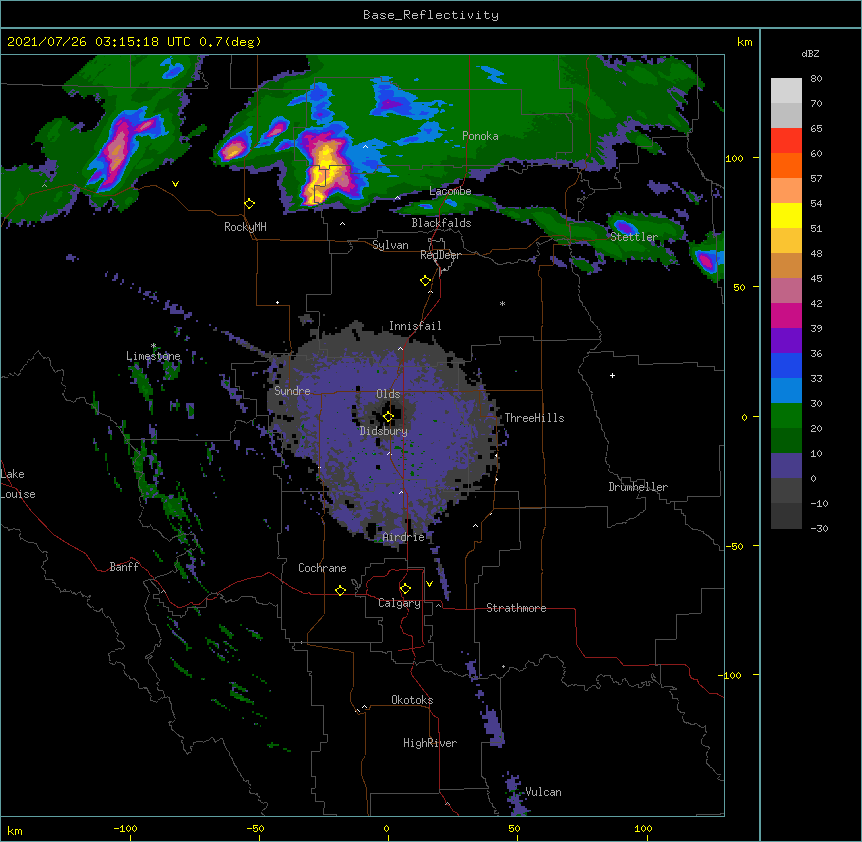Click the yellow radar site marker between Olds and Didsbury

click(389, 417)
